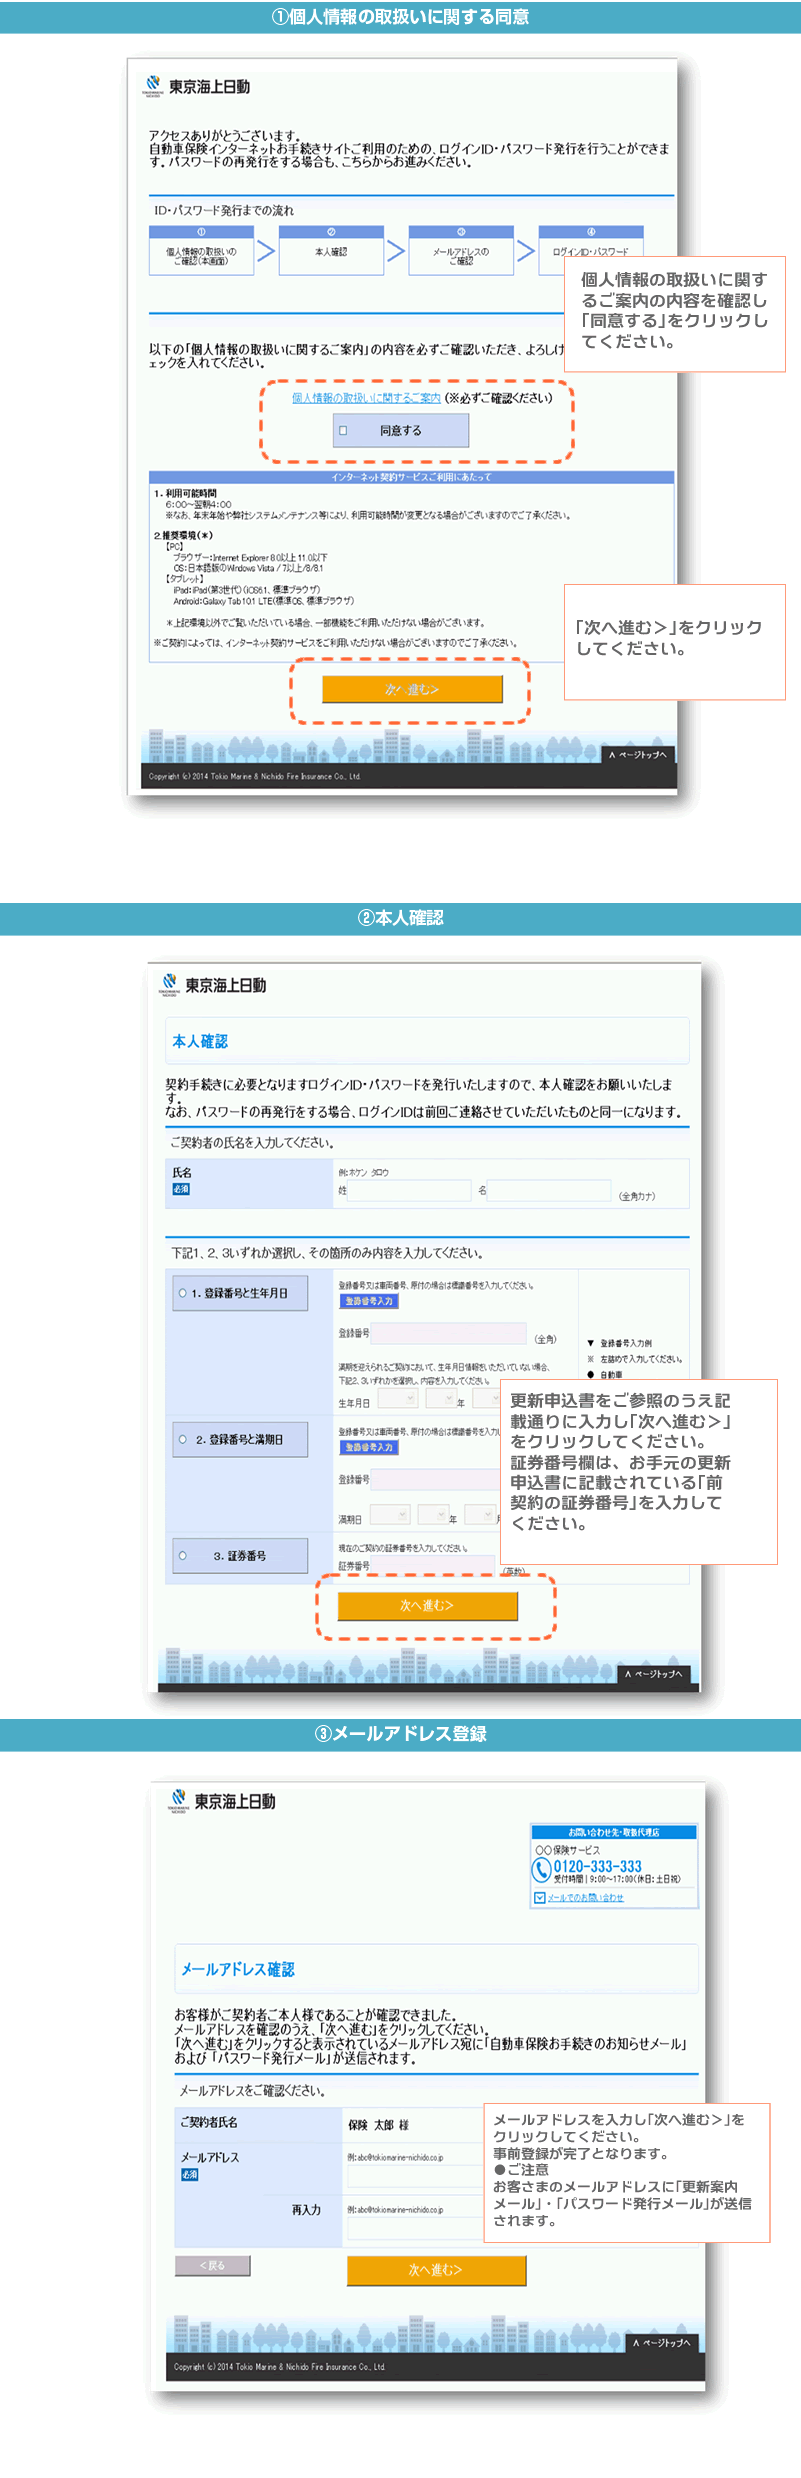This screenshot has height=2478, width=801.
Task: Click the ご契約者氏名 row label
Action: coord(209,2122)
